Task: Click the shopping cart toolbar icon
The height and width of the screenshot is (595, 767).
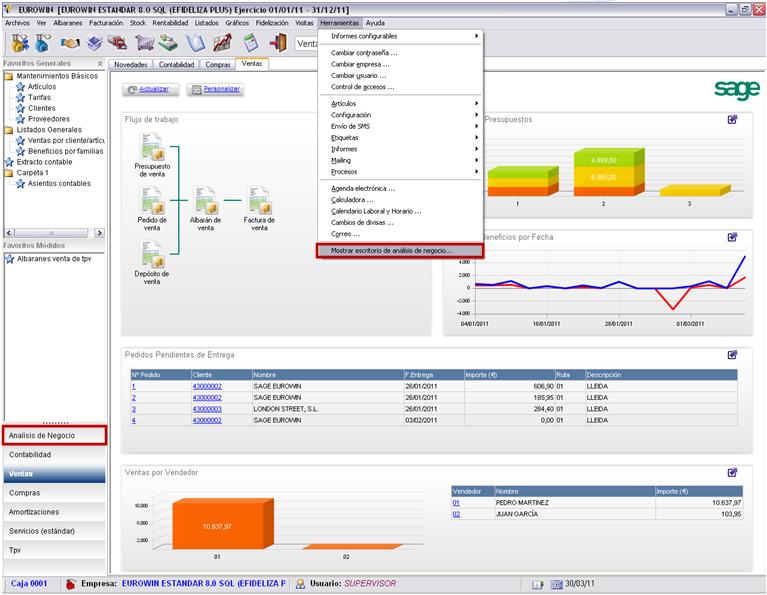Action: [x=144, y=43]
